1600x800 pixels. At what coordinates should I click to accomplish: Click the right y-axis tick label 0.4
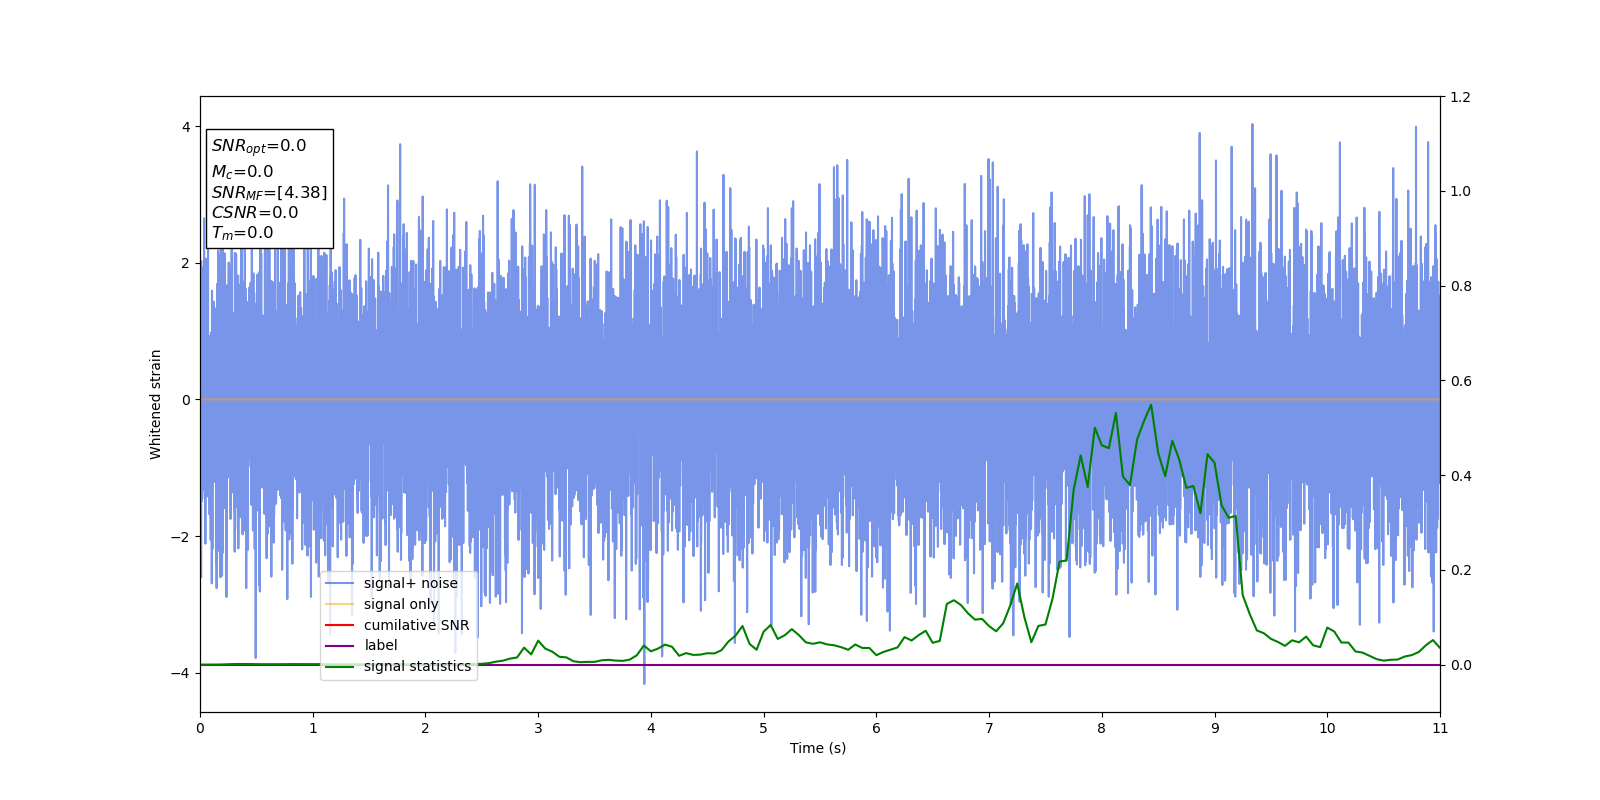coord(1460,476)
